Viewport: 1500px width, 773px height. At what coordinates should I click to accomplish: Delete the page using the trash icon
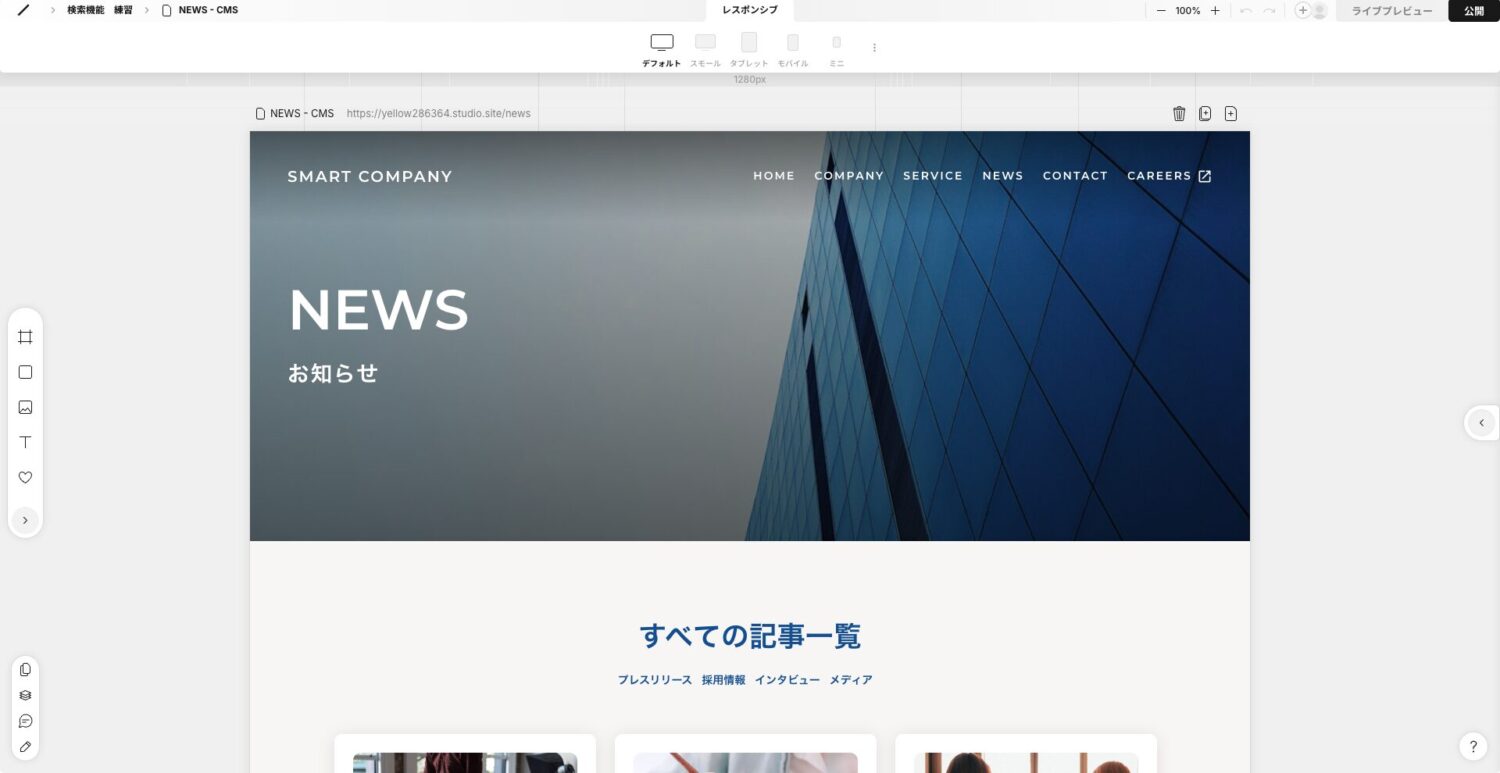click(x=1178, y=113)
